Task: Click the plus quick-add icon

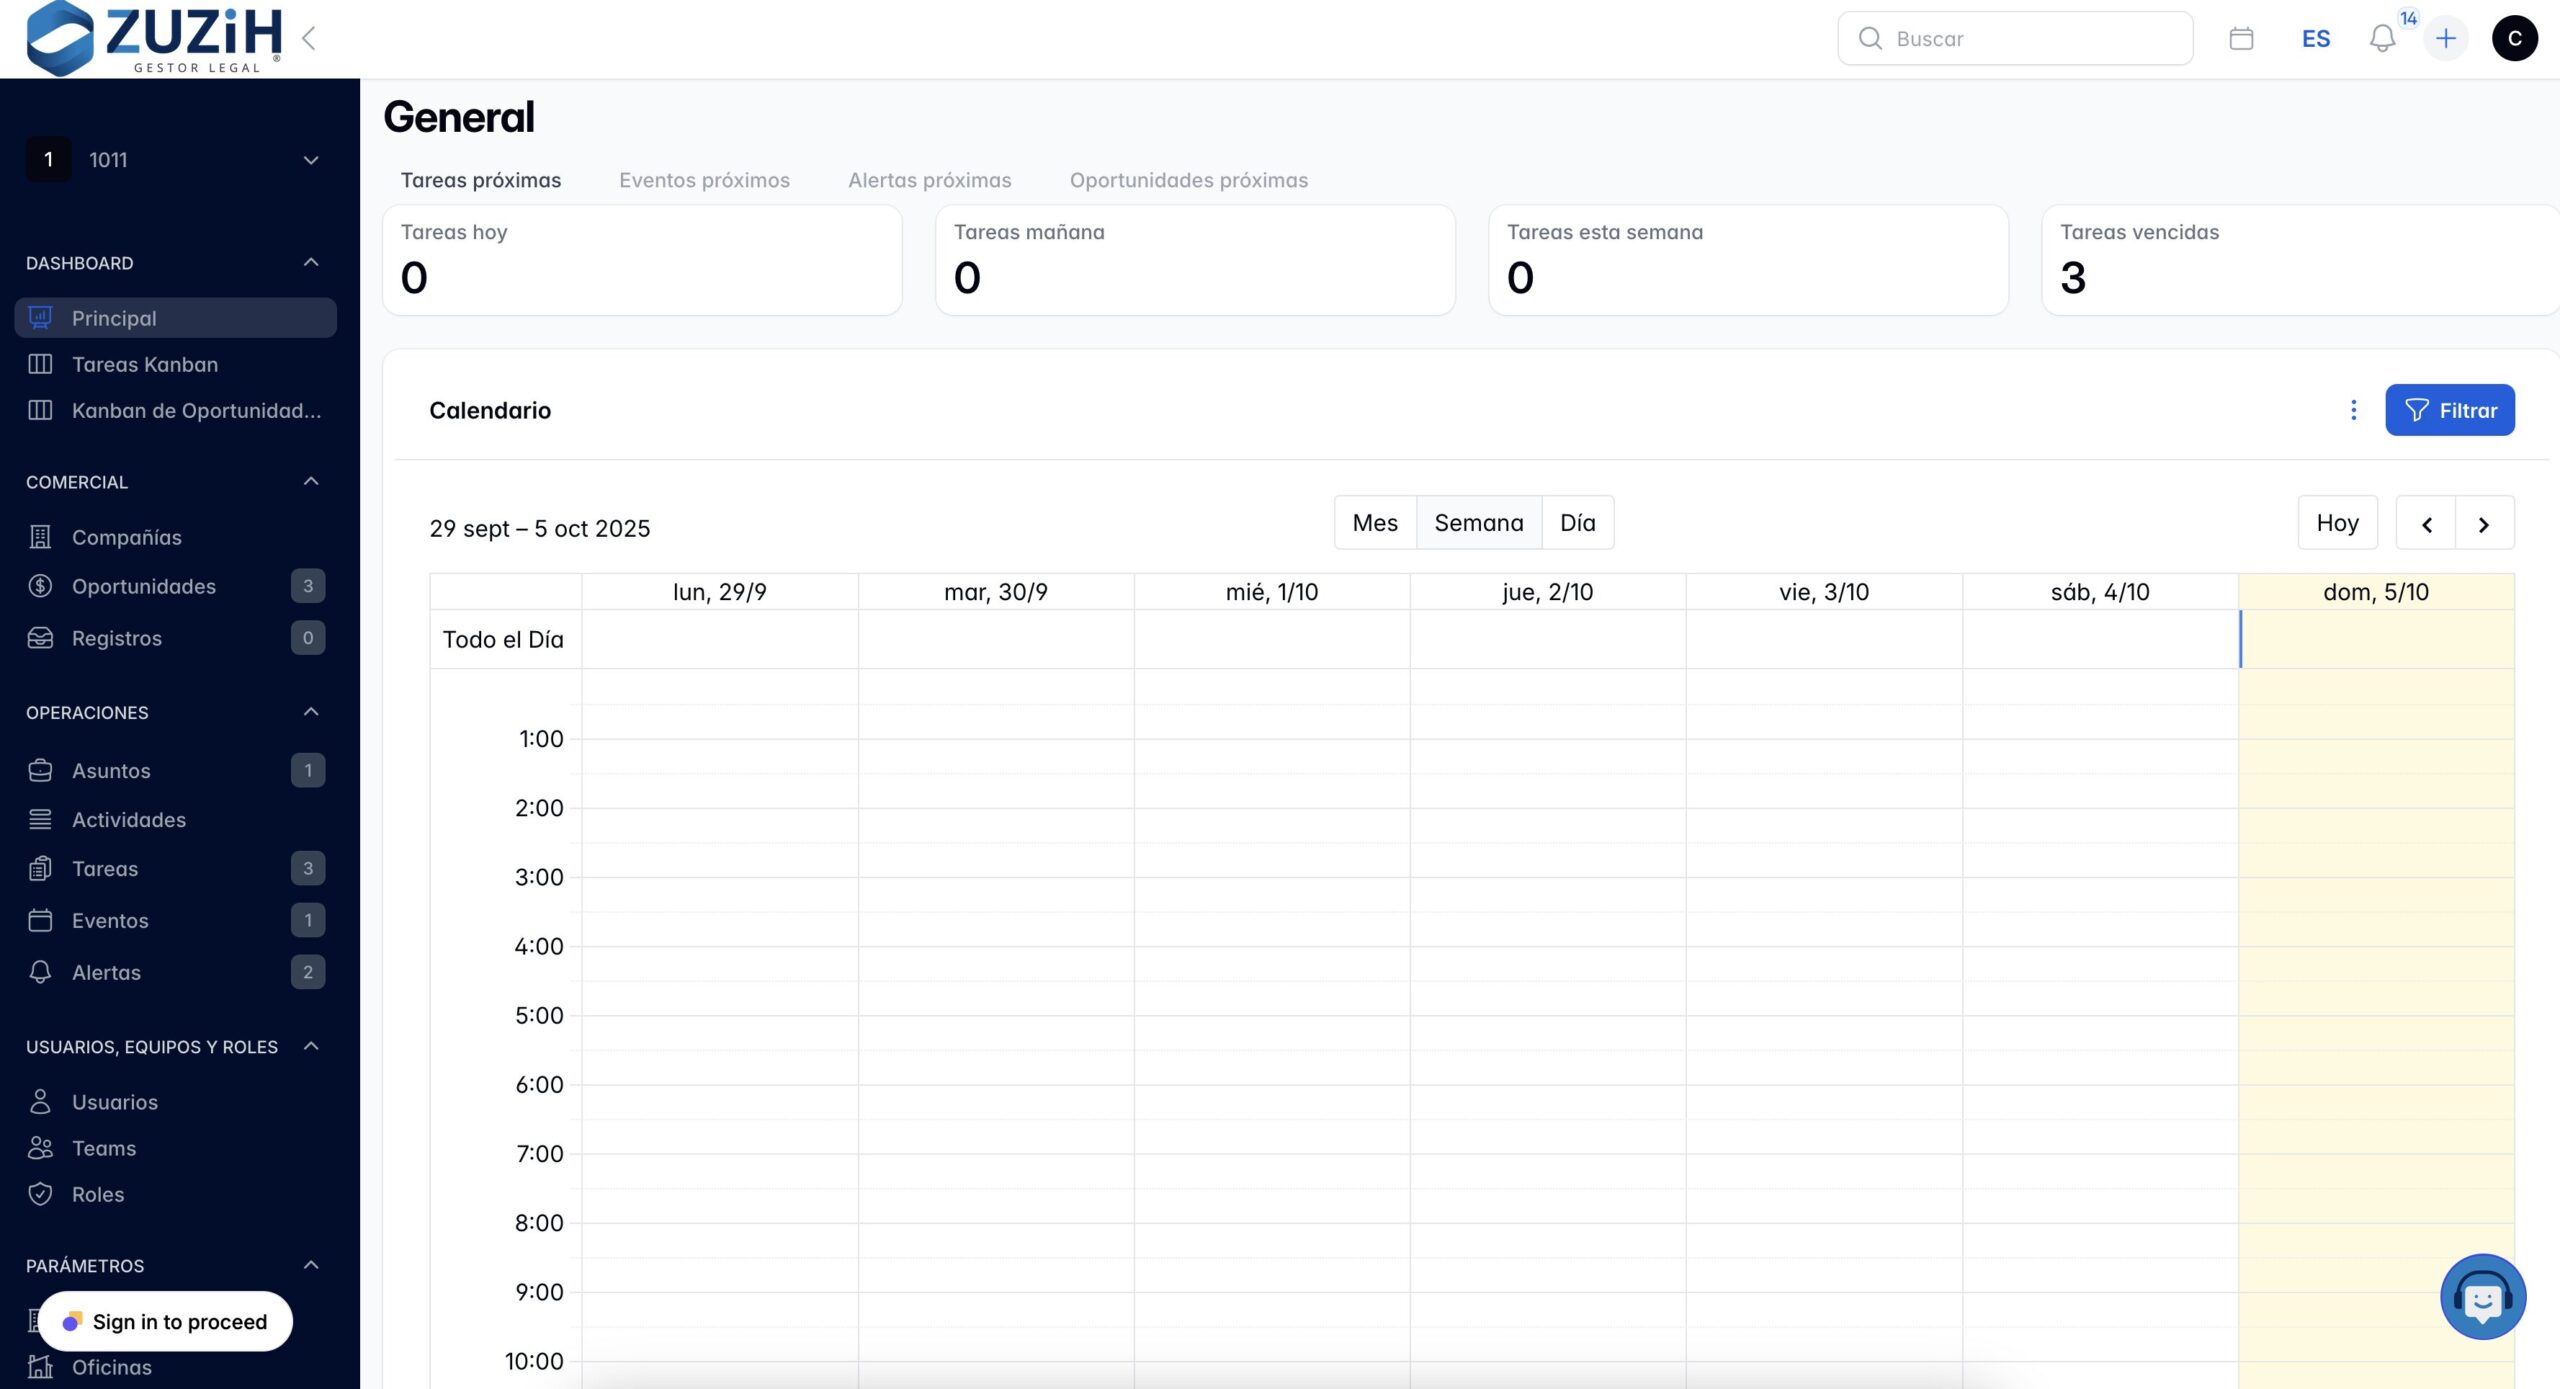Action: tap(2445, 39)
